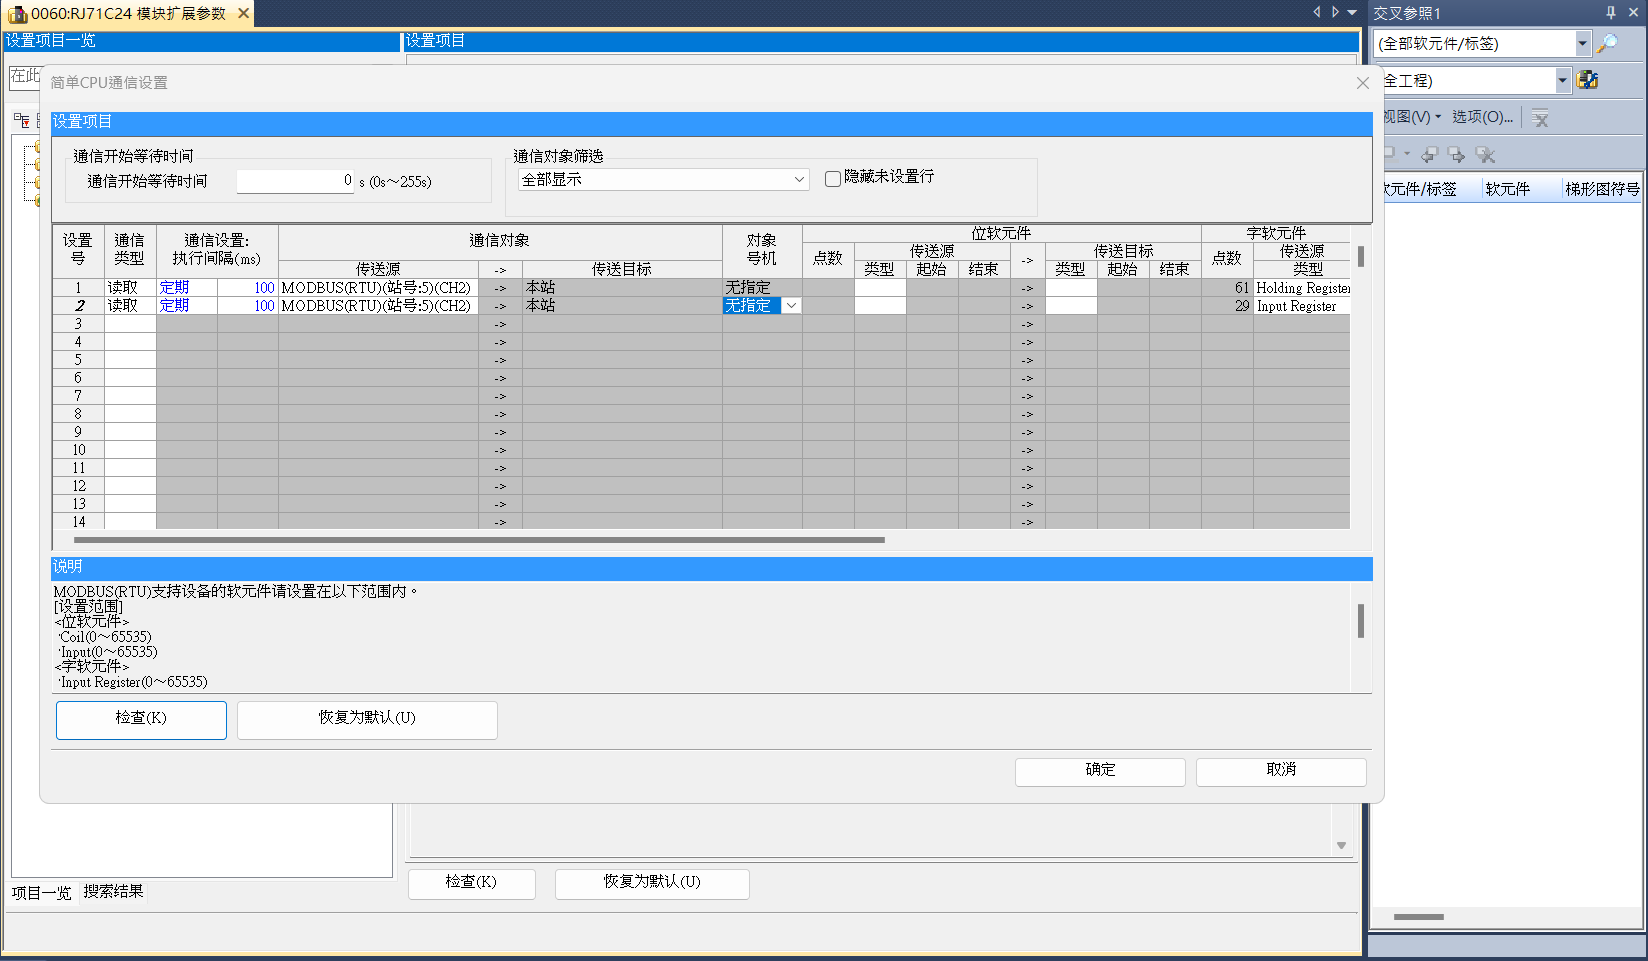1648x961 pixels.
Task: Open the 视图(V) menu
Action: tap(1411, 117)
